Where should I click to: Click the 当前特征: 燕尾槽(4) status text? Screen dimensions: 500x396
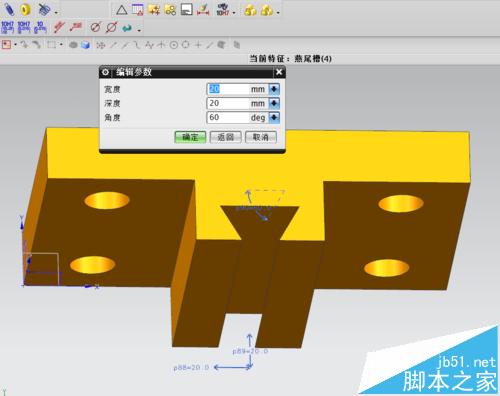(x=291, y=59)
